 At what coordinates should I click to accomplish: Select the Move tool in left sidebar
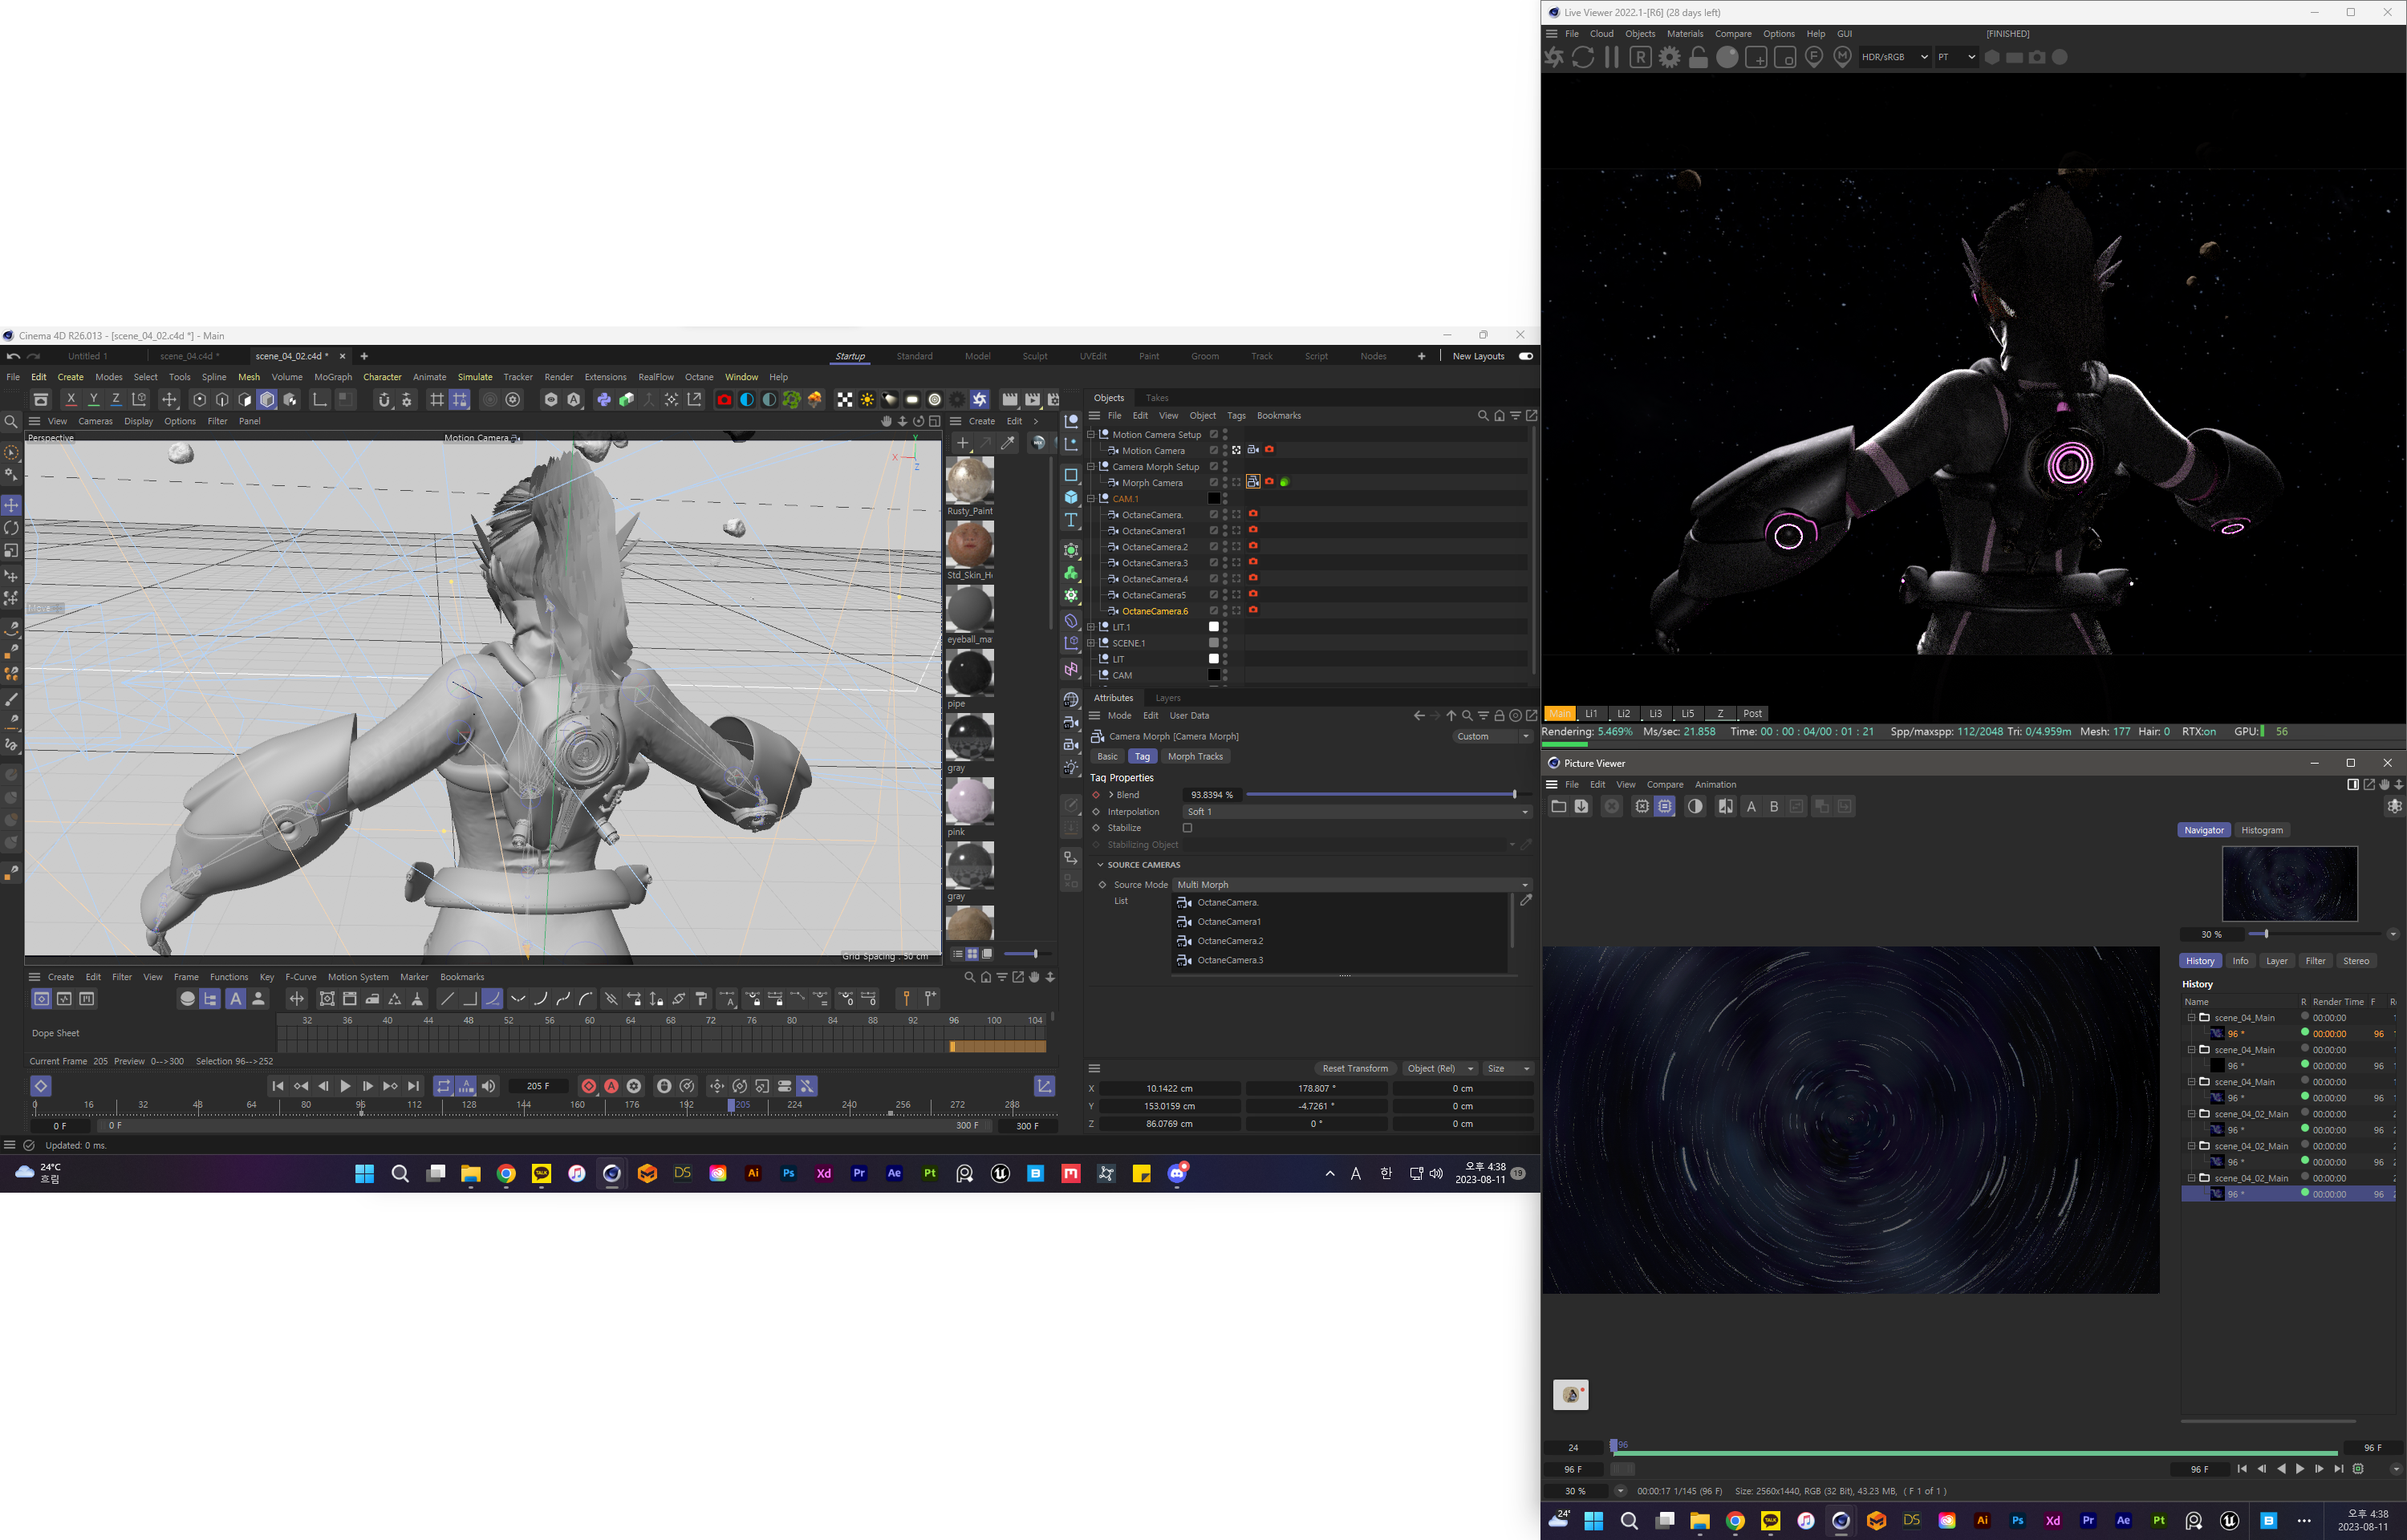11,505
